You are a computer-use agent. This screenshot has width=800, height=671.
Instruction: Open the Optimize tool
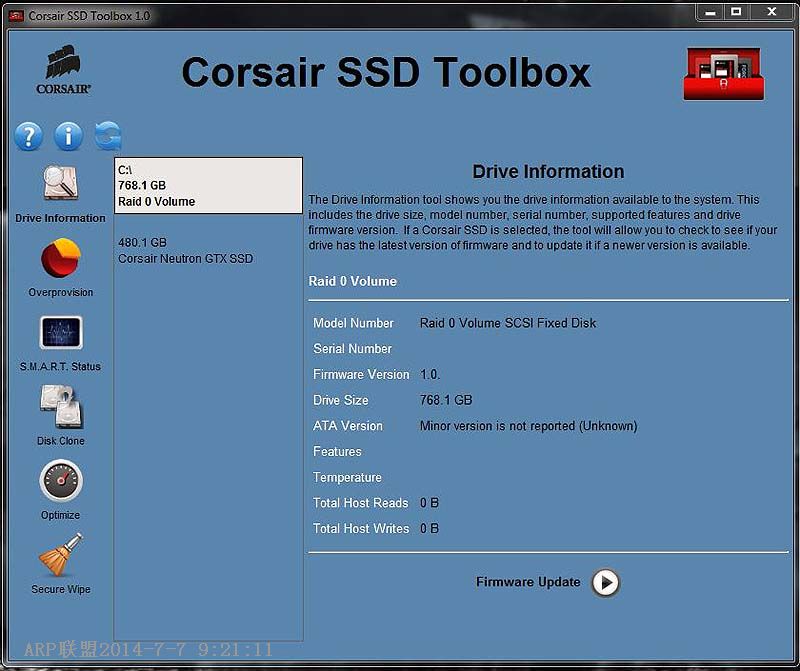[60, 488]
